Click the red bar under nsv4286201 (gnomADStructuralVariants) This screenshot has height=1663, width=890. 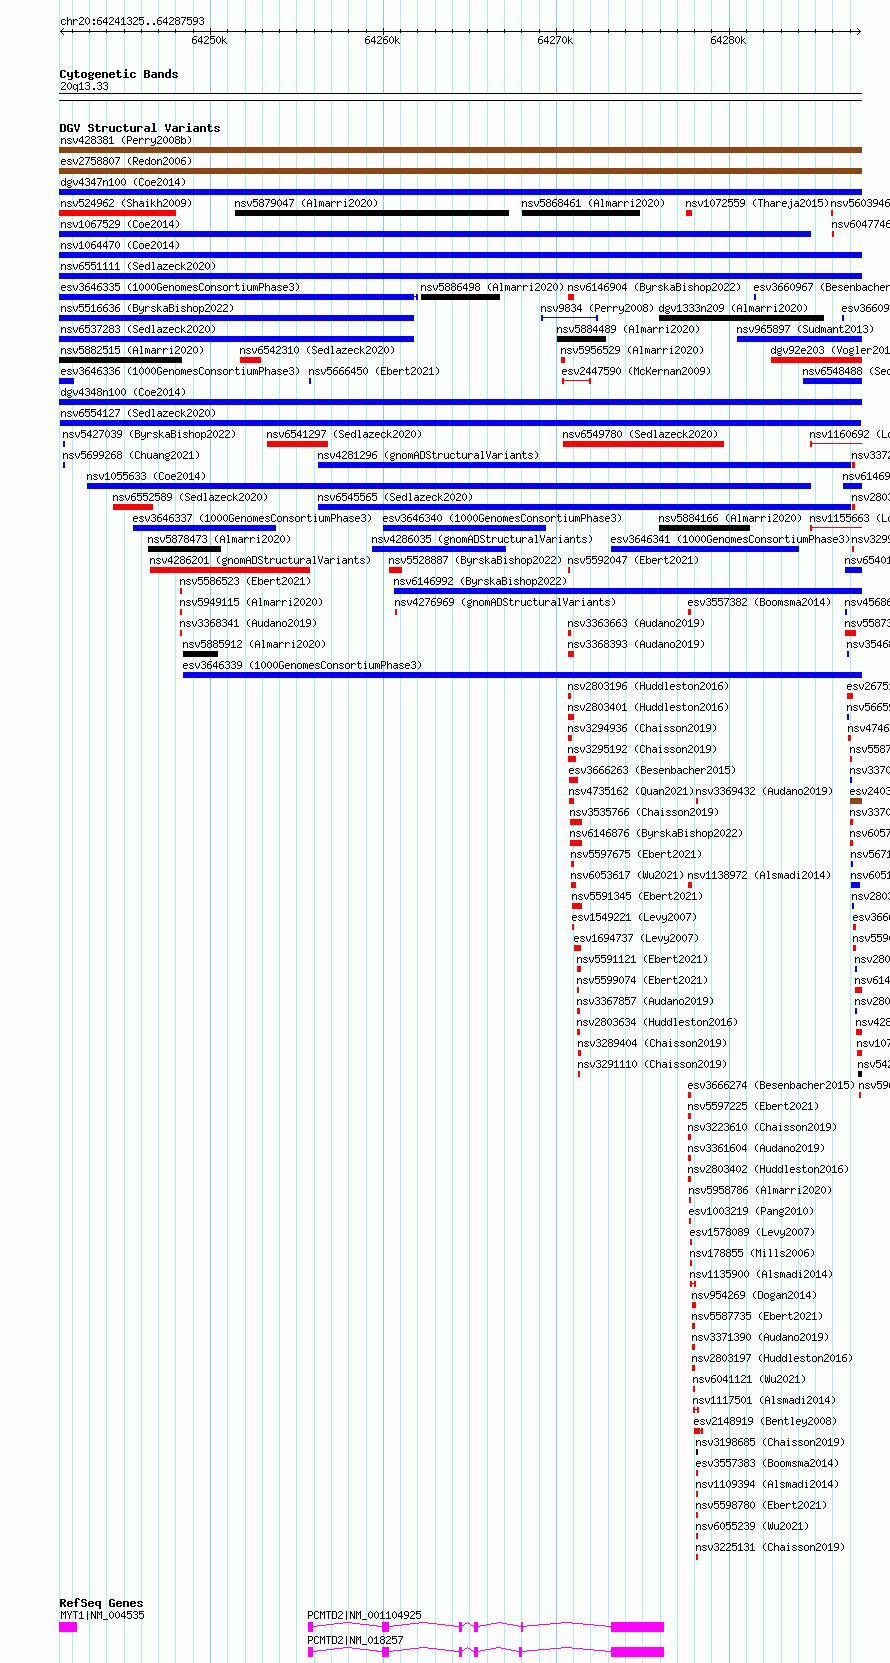(230, 570)
